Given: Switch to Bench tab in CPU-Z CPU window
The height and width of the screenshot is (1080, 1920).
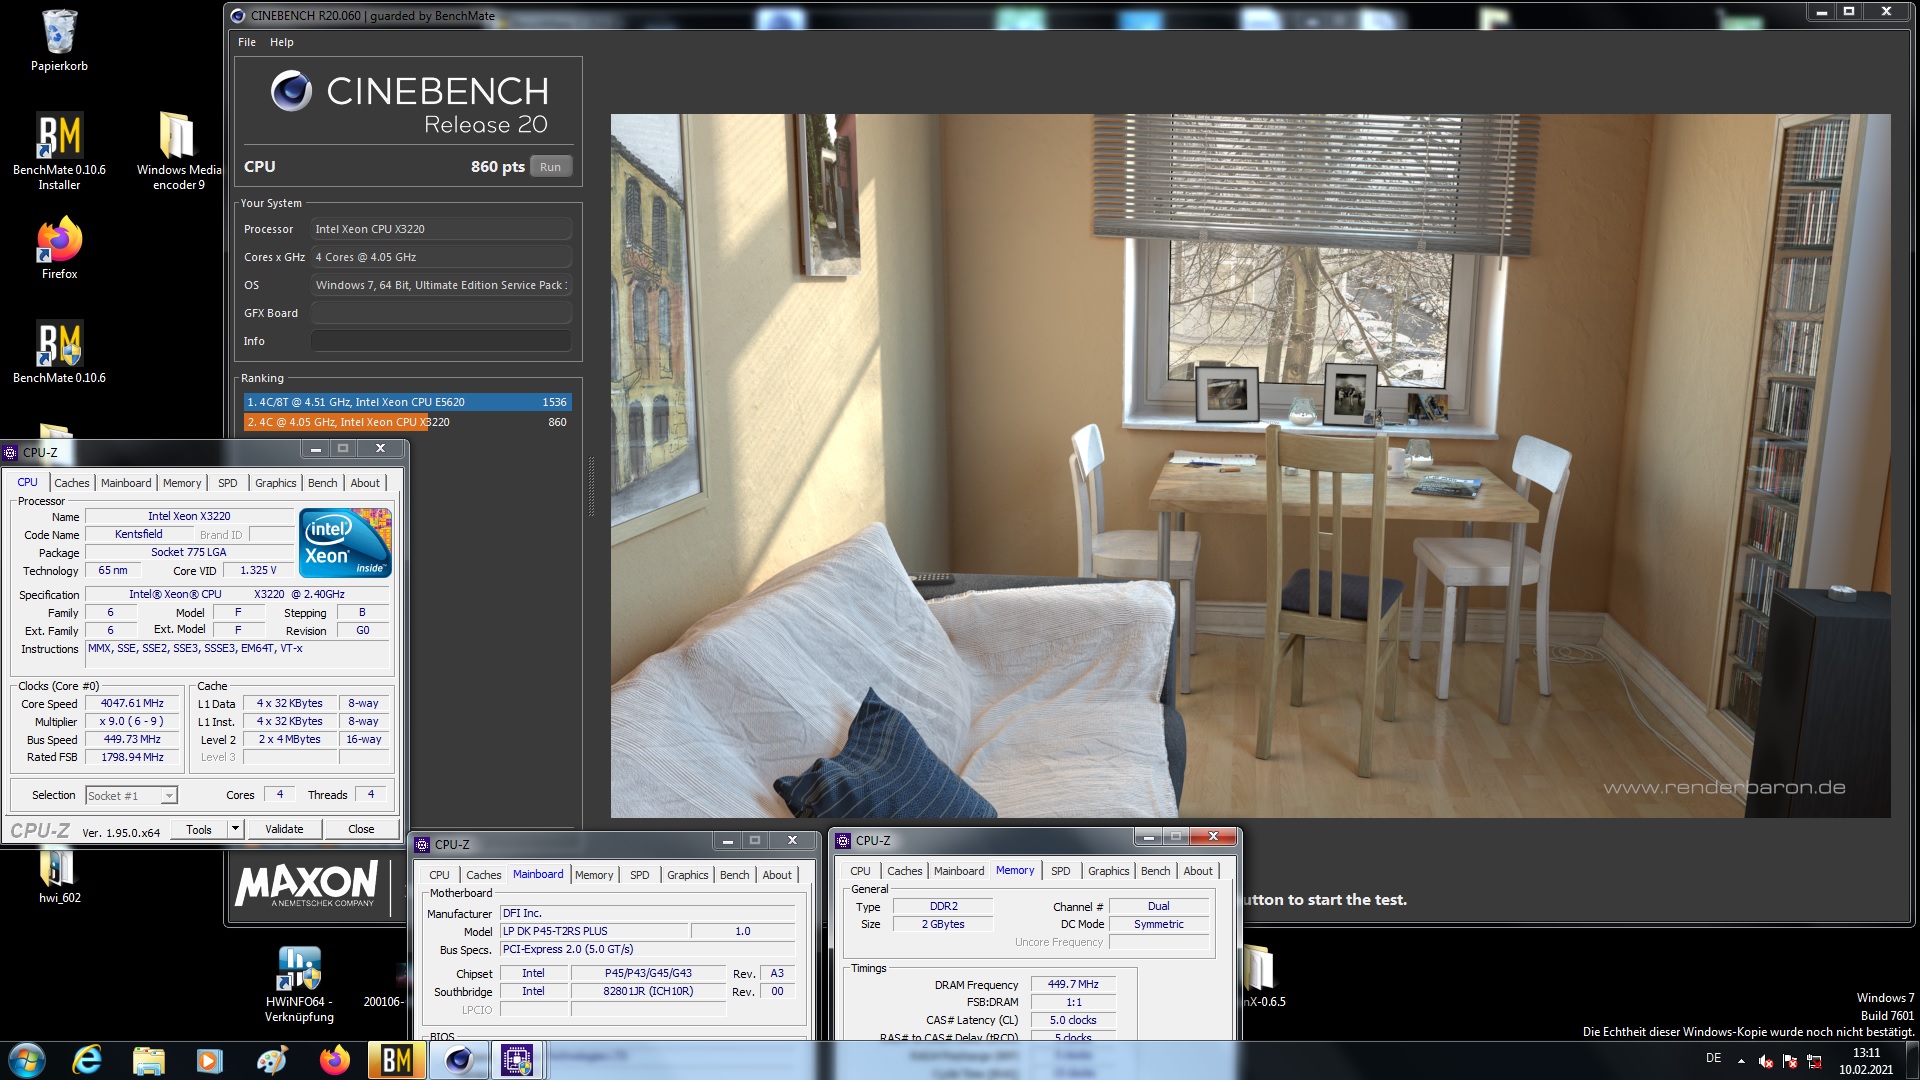Looking at the screenshot, I should [322, 483].
